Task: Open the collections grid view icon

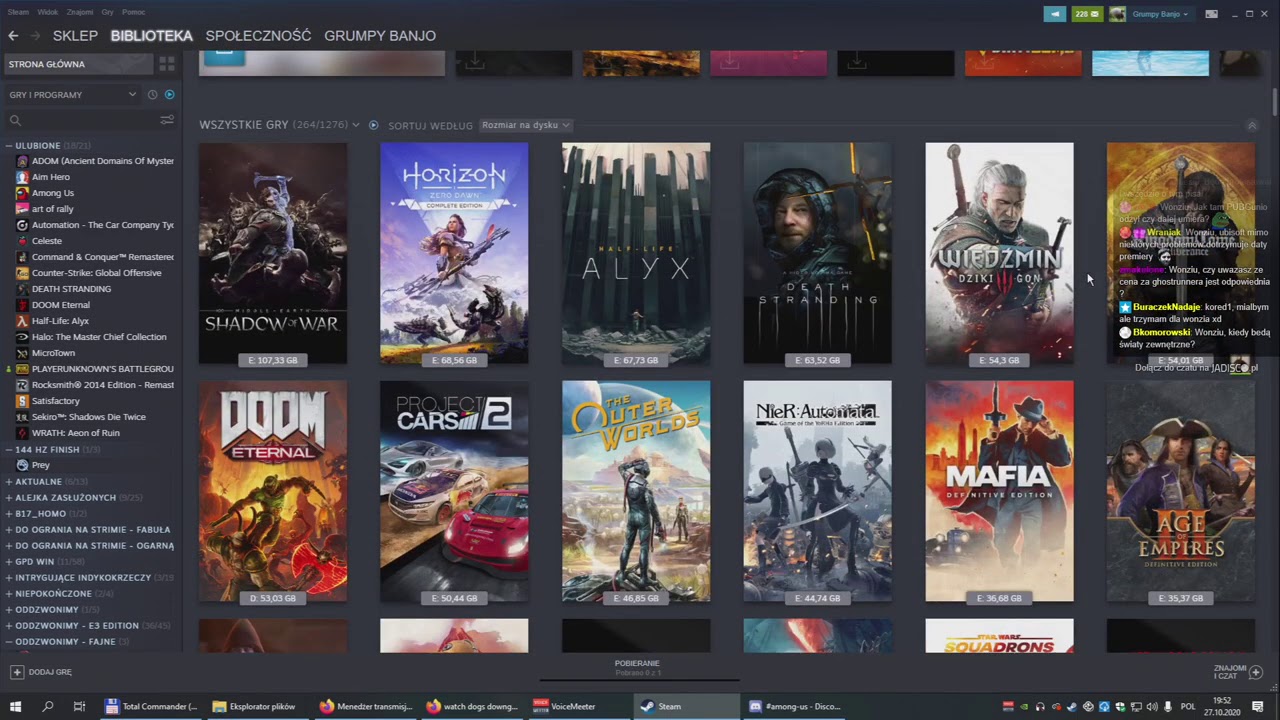Action: click(167, 64)
